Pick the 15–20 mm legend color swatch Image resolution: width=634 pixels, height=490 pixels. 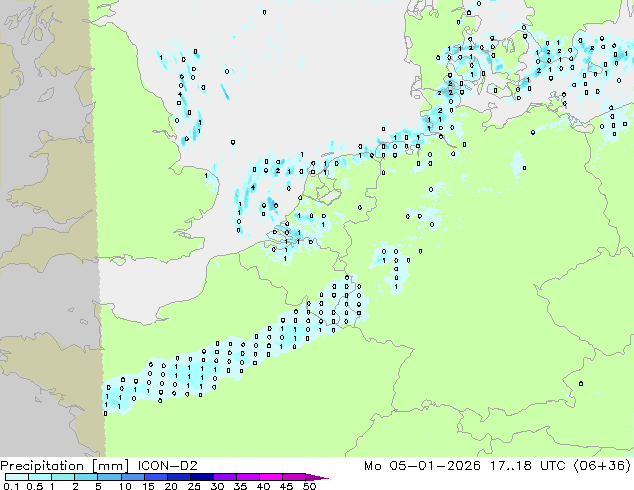pos(156,477)
